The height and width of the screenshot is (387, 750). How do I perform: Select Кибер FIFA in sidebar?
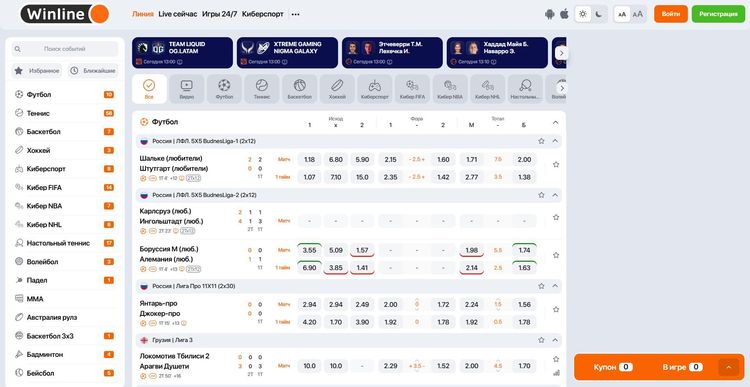65,188
